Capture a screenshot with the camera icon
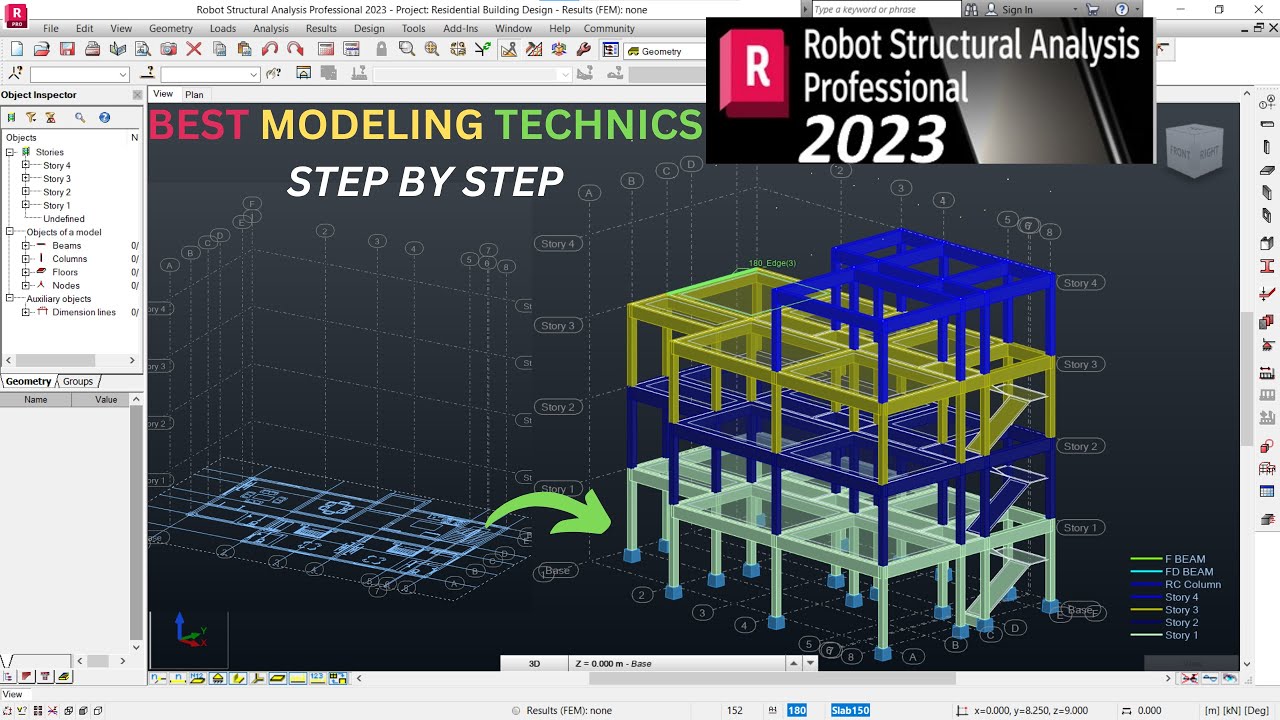Image resolution: width=1280 pixels, height=720 pixels. (168, 49)
